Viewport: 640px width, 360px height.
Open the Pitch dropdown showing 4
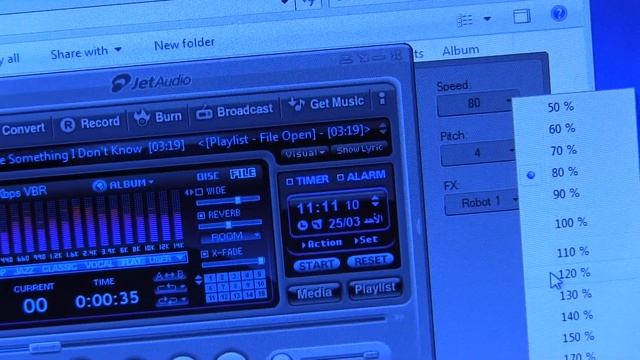coord(478,153)
